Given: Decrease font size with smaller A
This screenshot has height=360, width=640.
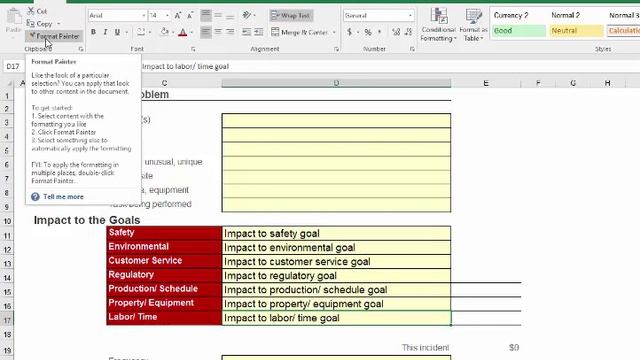Looking at the screenshot, I should 190,16.
